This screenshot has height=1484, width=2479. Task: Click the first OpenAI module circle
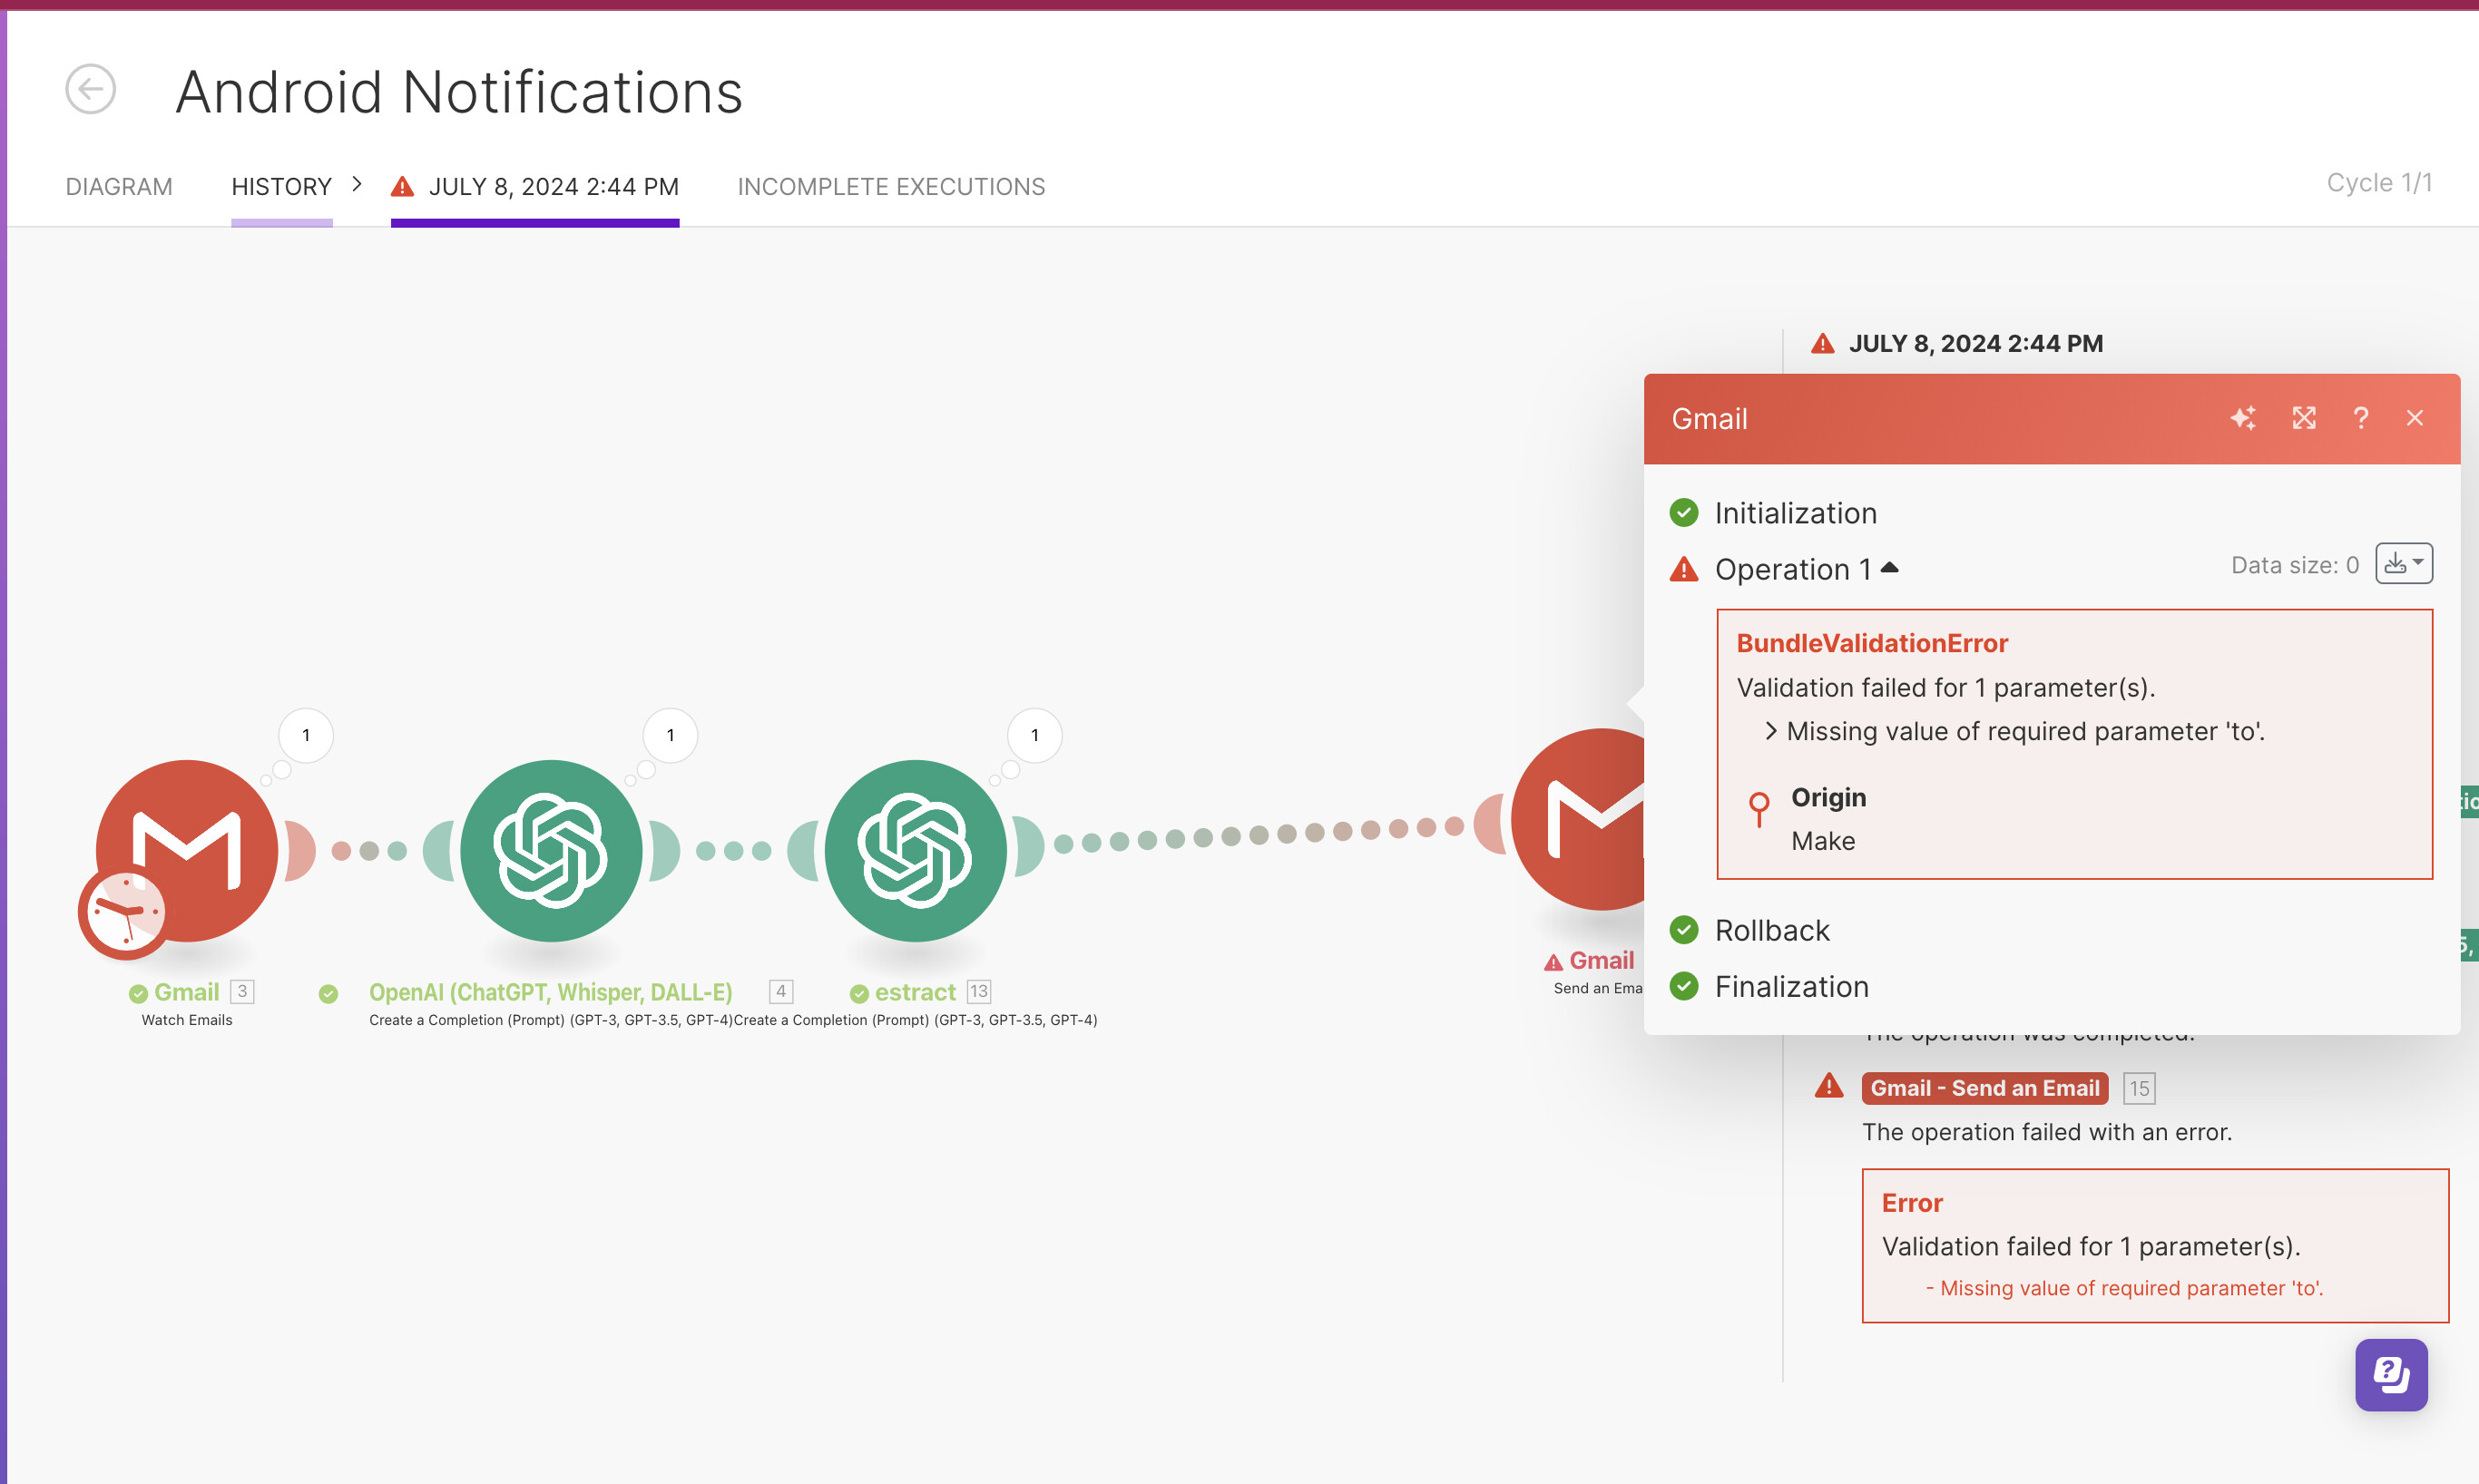pyautogui.click(x=551, y=850)
